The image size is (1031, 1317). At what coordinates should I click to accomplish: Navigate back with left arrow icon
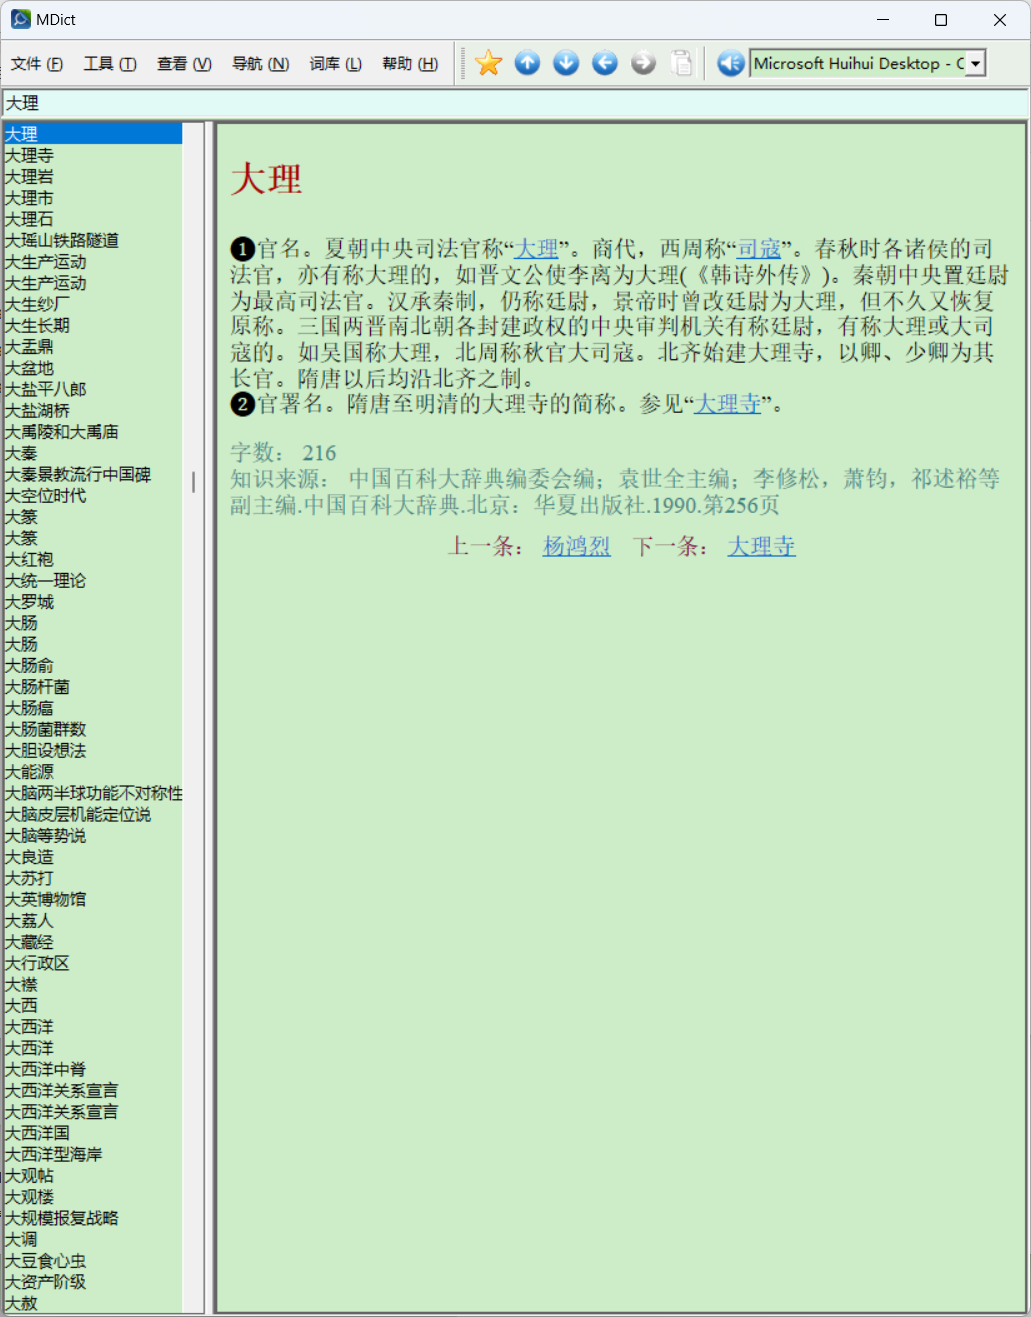pyautogui.click(x=605, y=63)
